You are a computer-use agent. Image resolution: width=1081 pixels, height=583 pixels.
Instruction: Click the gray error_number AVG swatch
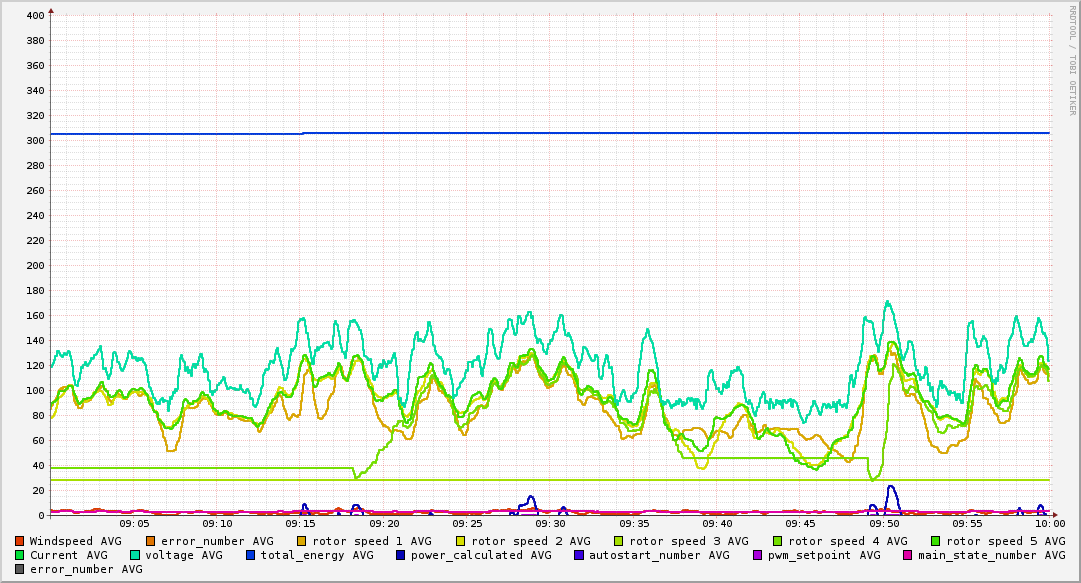pos(20,569)
